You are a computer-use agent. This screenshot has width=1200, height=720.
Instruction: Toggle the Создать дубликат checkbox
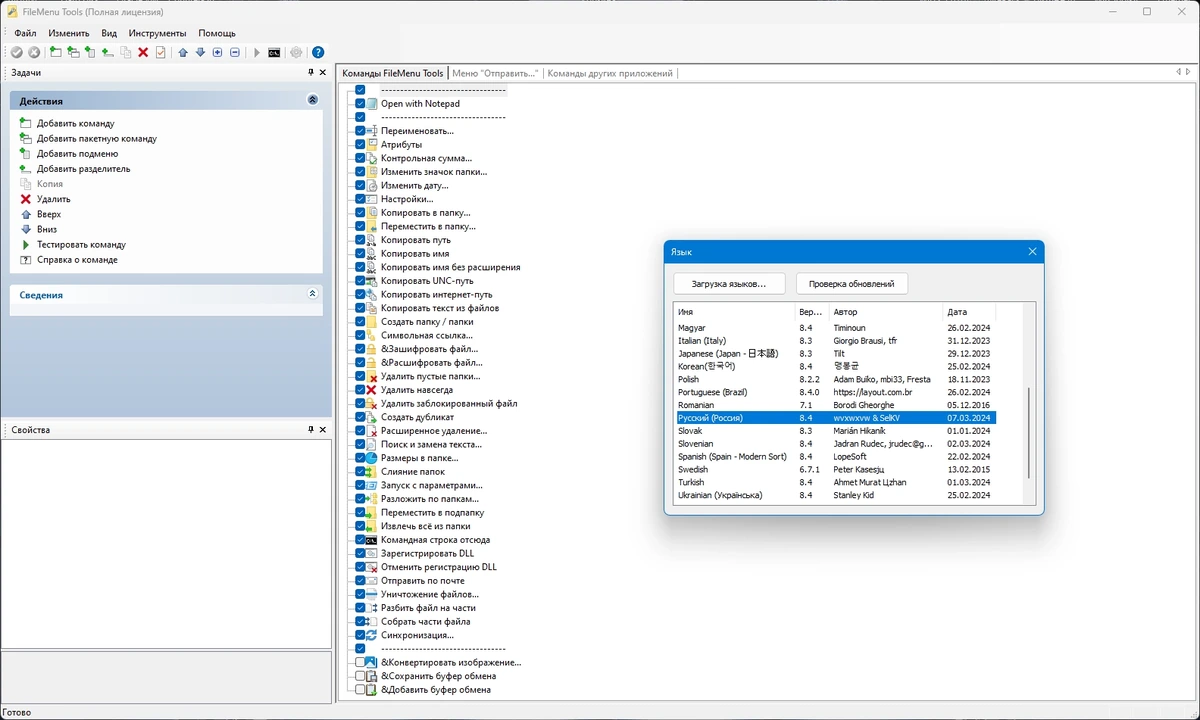[x=360, y=417]
